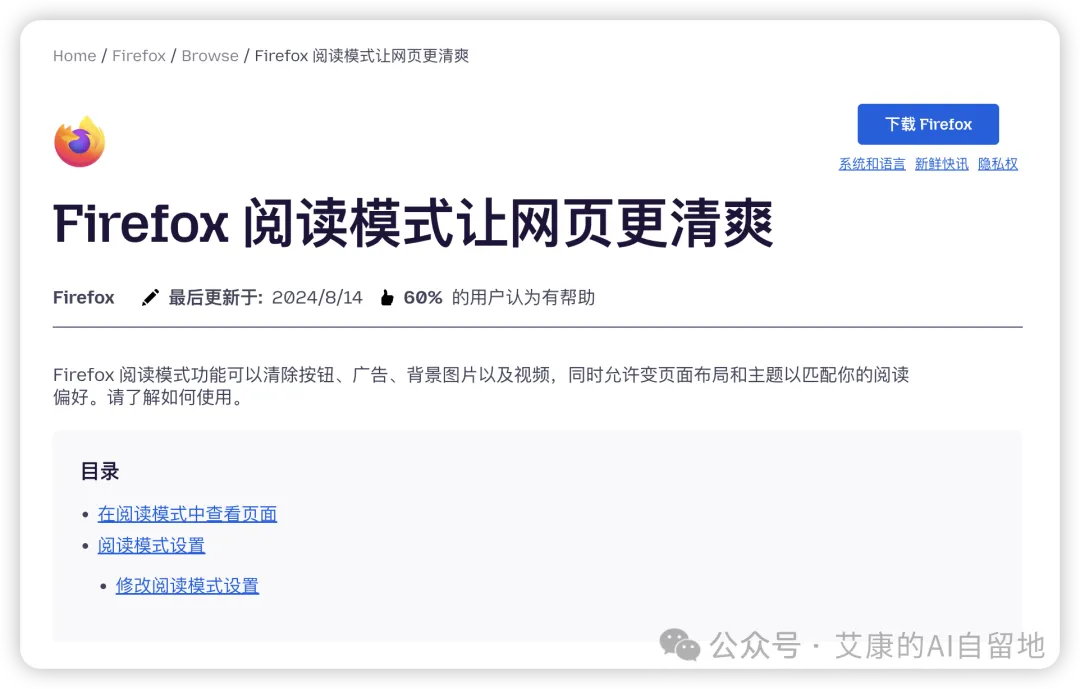Click the pencil edit icon
Screen dimensions: 1080x689
tap(150, 298)
